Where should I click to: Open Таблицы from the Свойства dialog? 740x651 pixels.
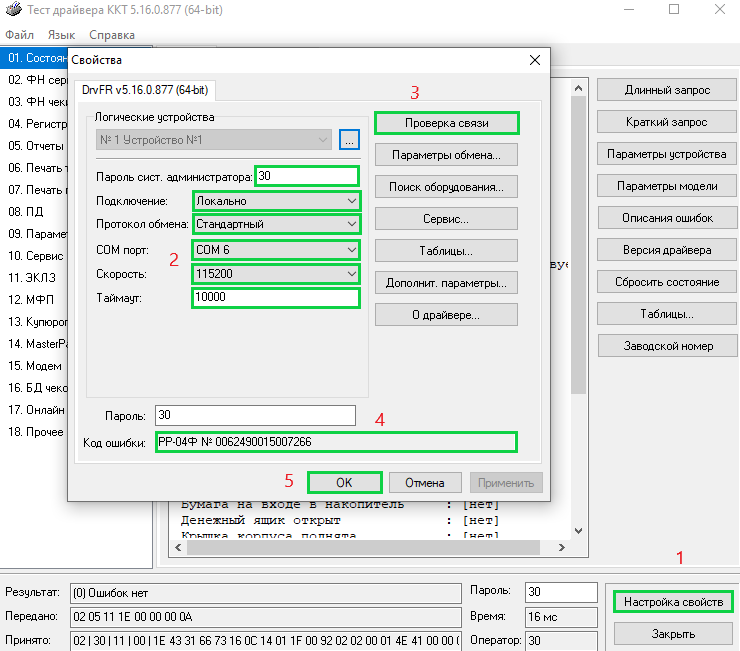click(446, 251)
